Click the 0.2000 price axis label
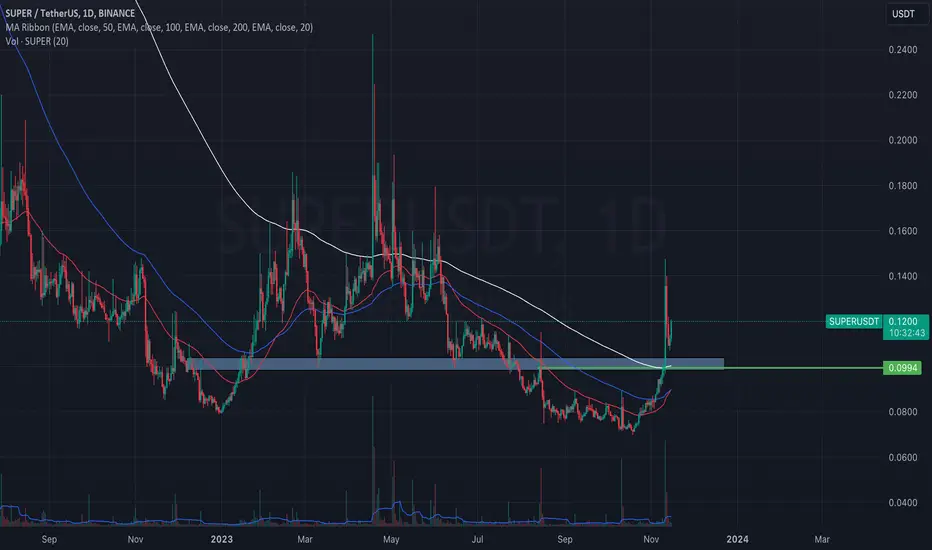 coord(902,140)
